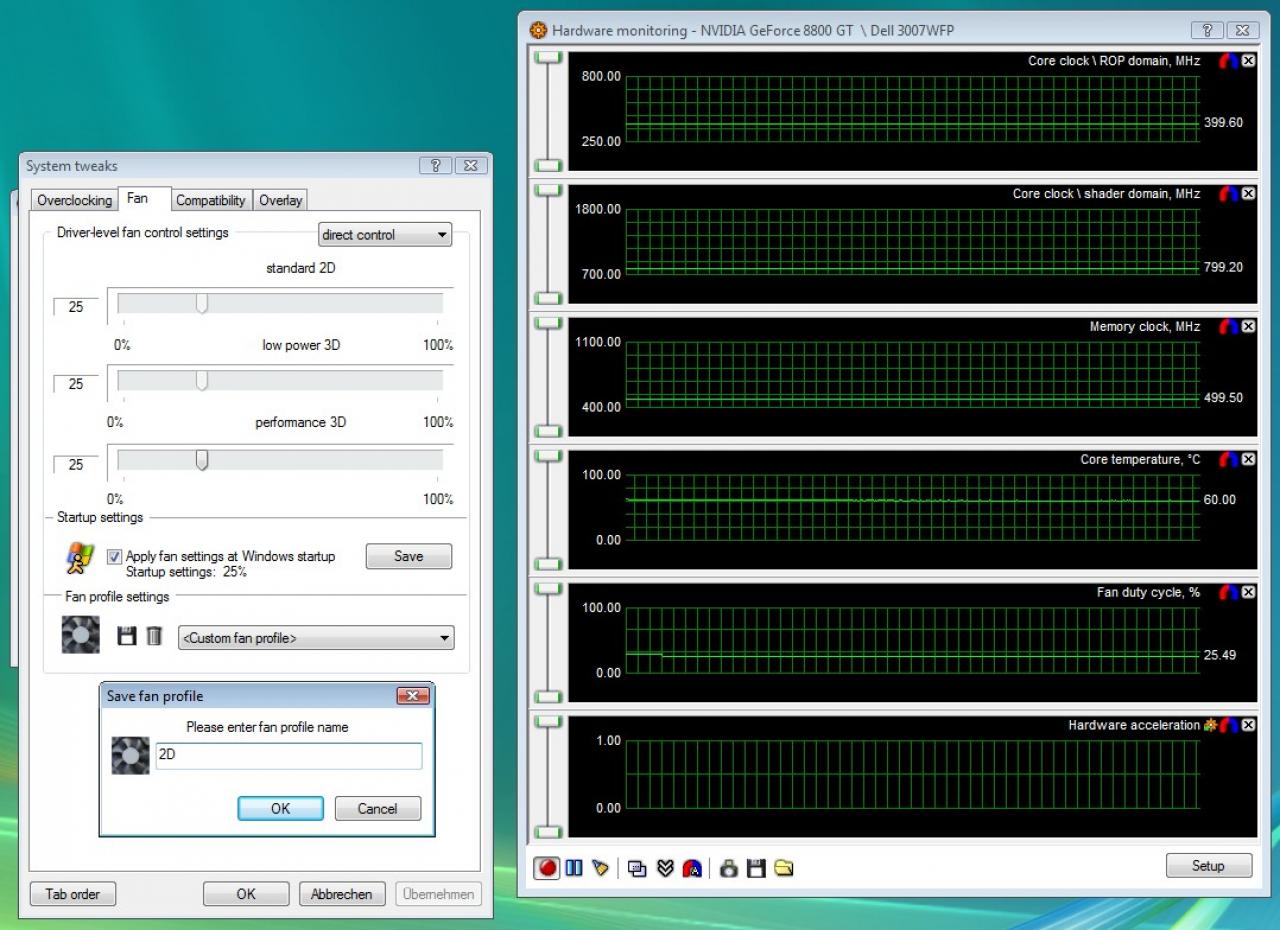Close the Memory clock graph
Viewport: 1280px width, 930px height.
(x=1248, y=327)
